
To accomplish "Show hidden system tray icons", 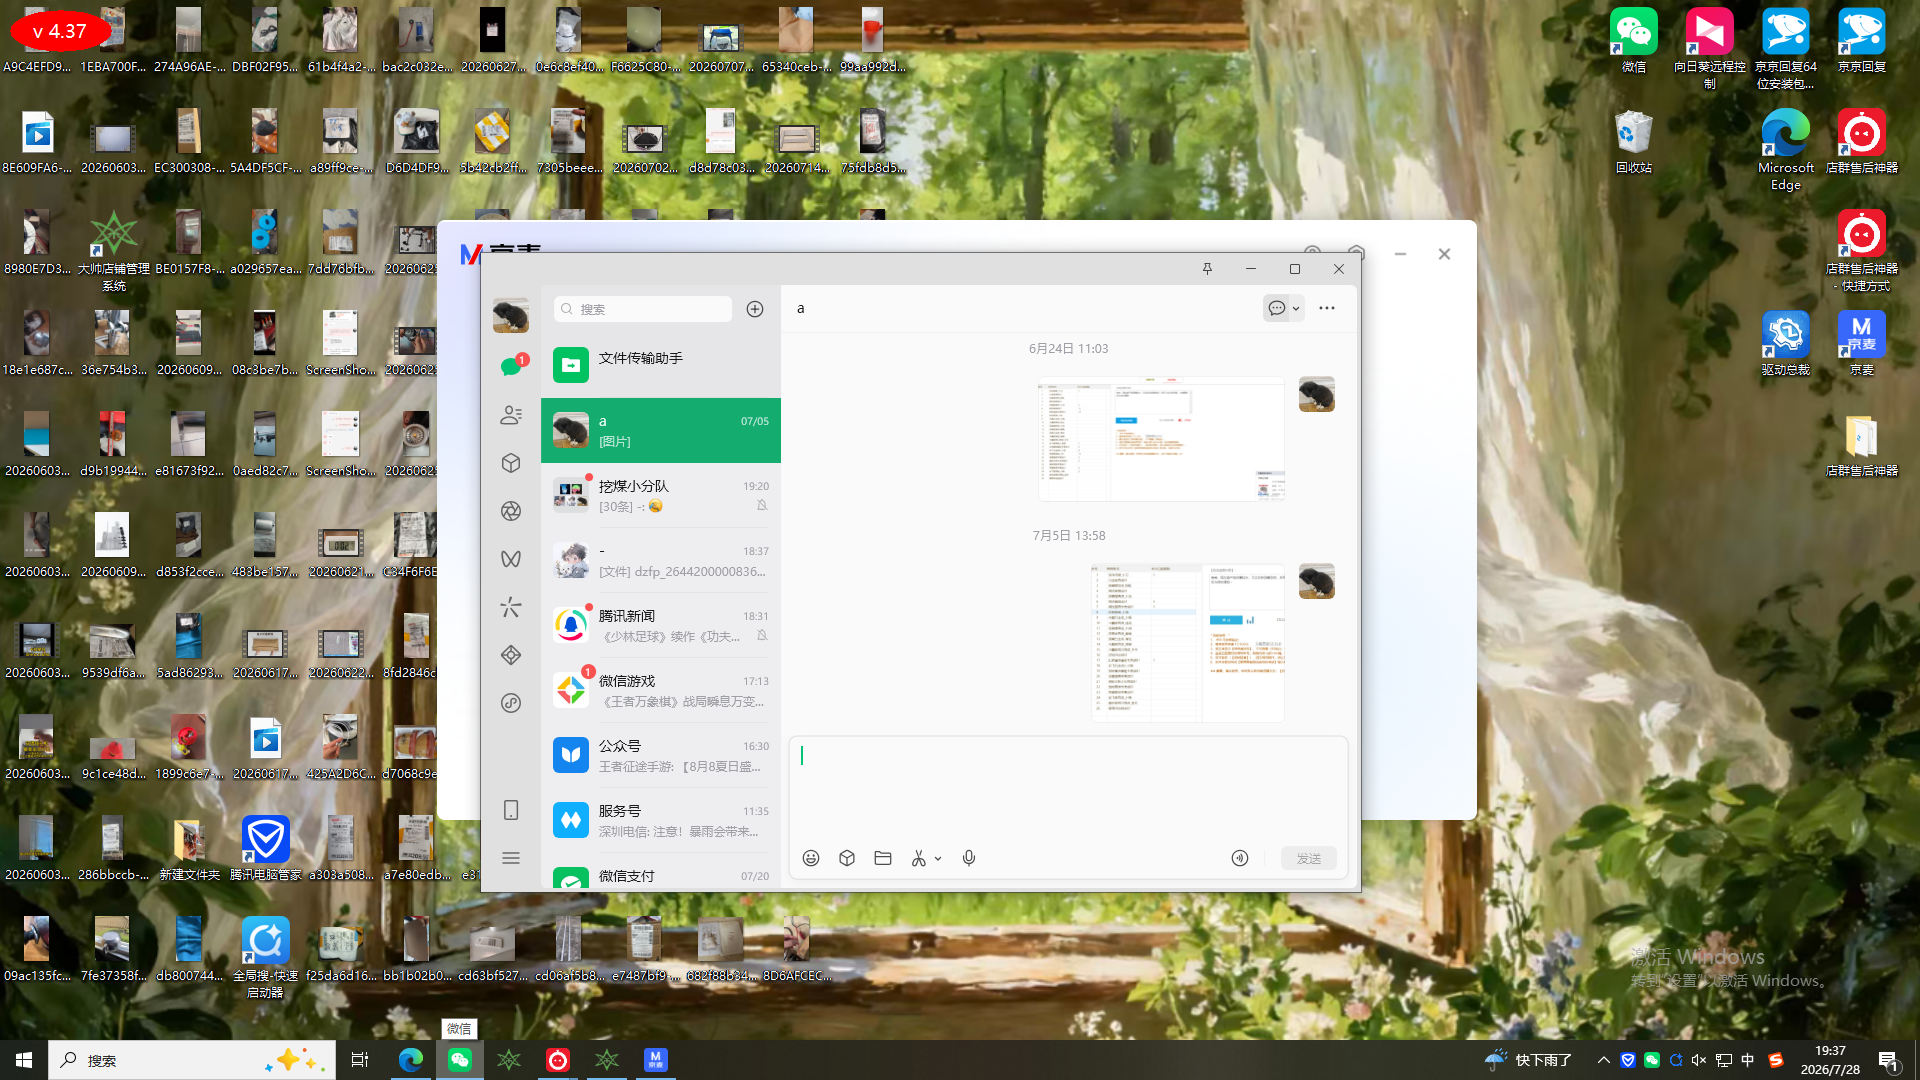I will (x=1604, y=1060).
